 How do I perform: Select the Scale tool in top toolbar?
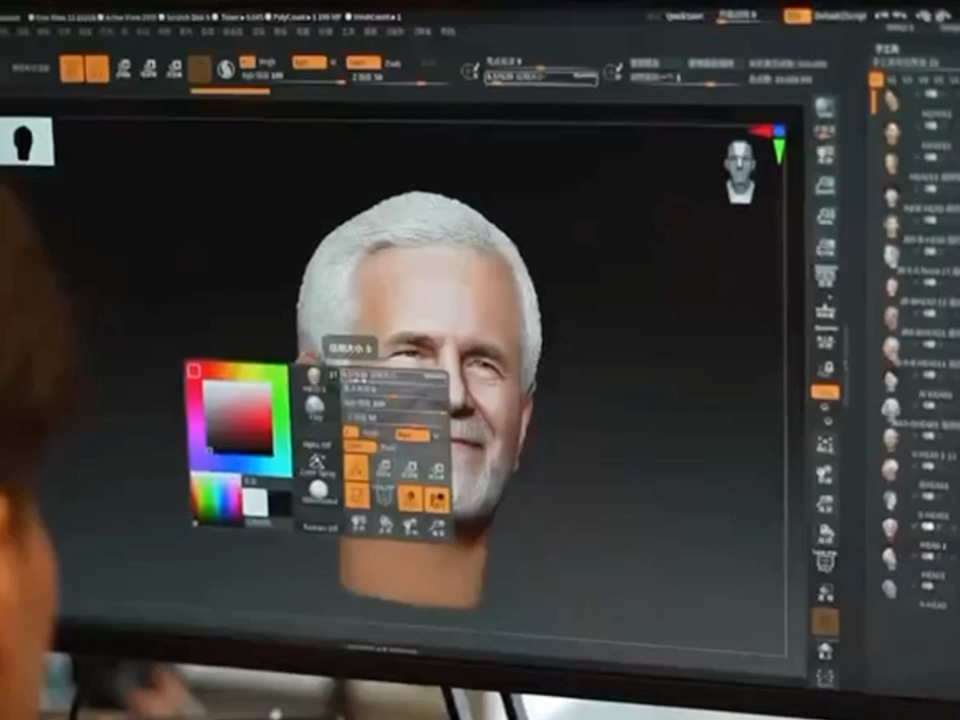(x=150, y=69)
